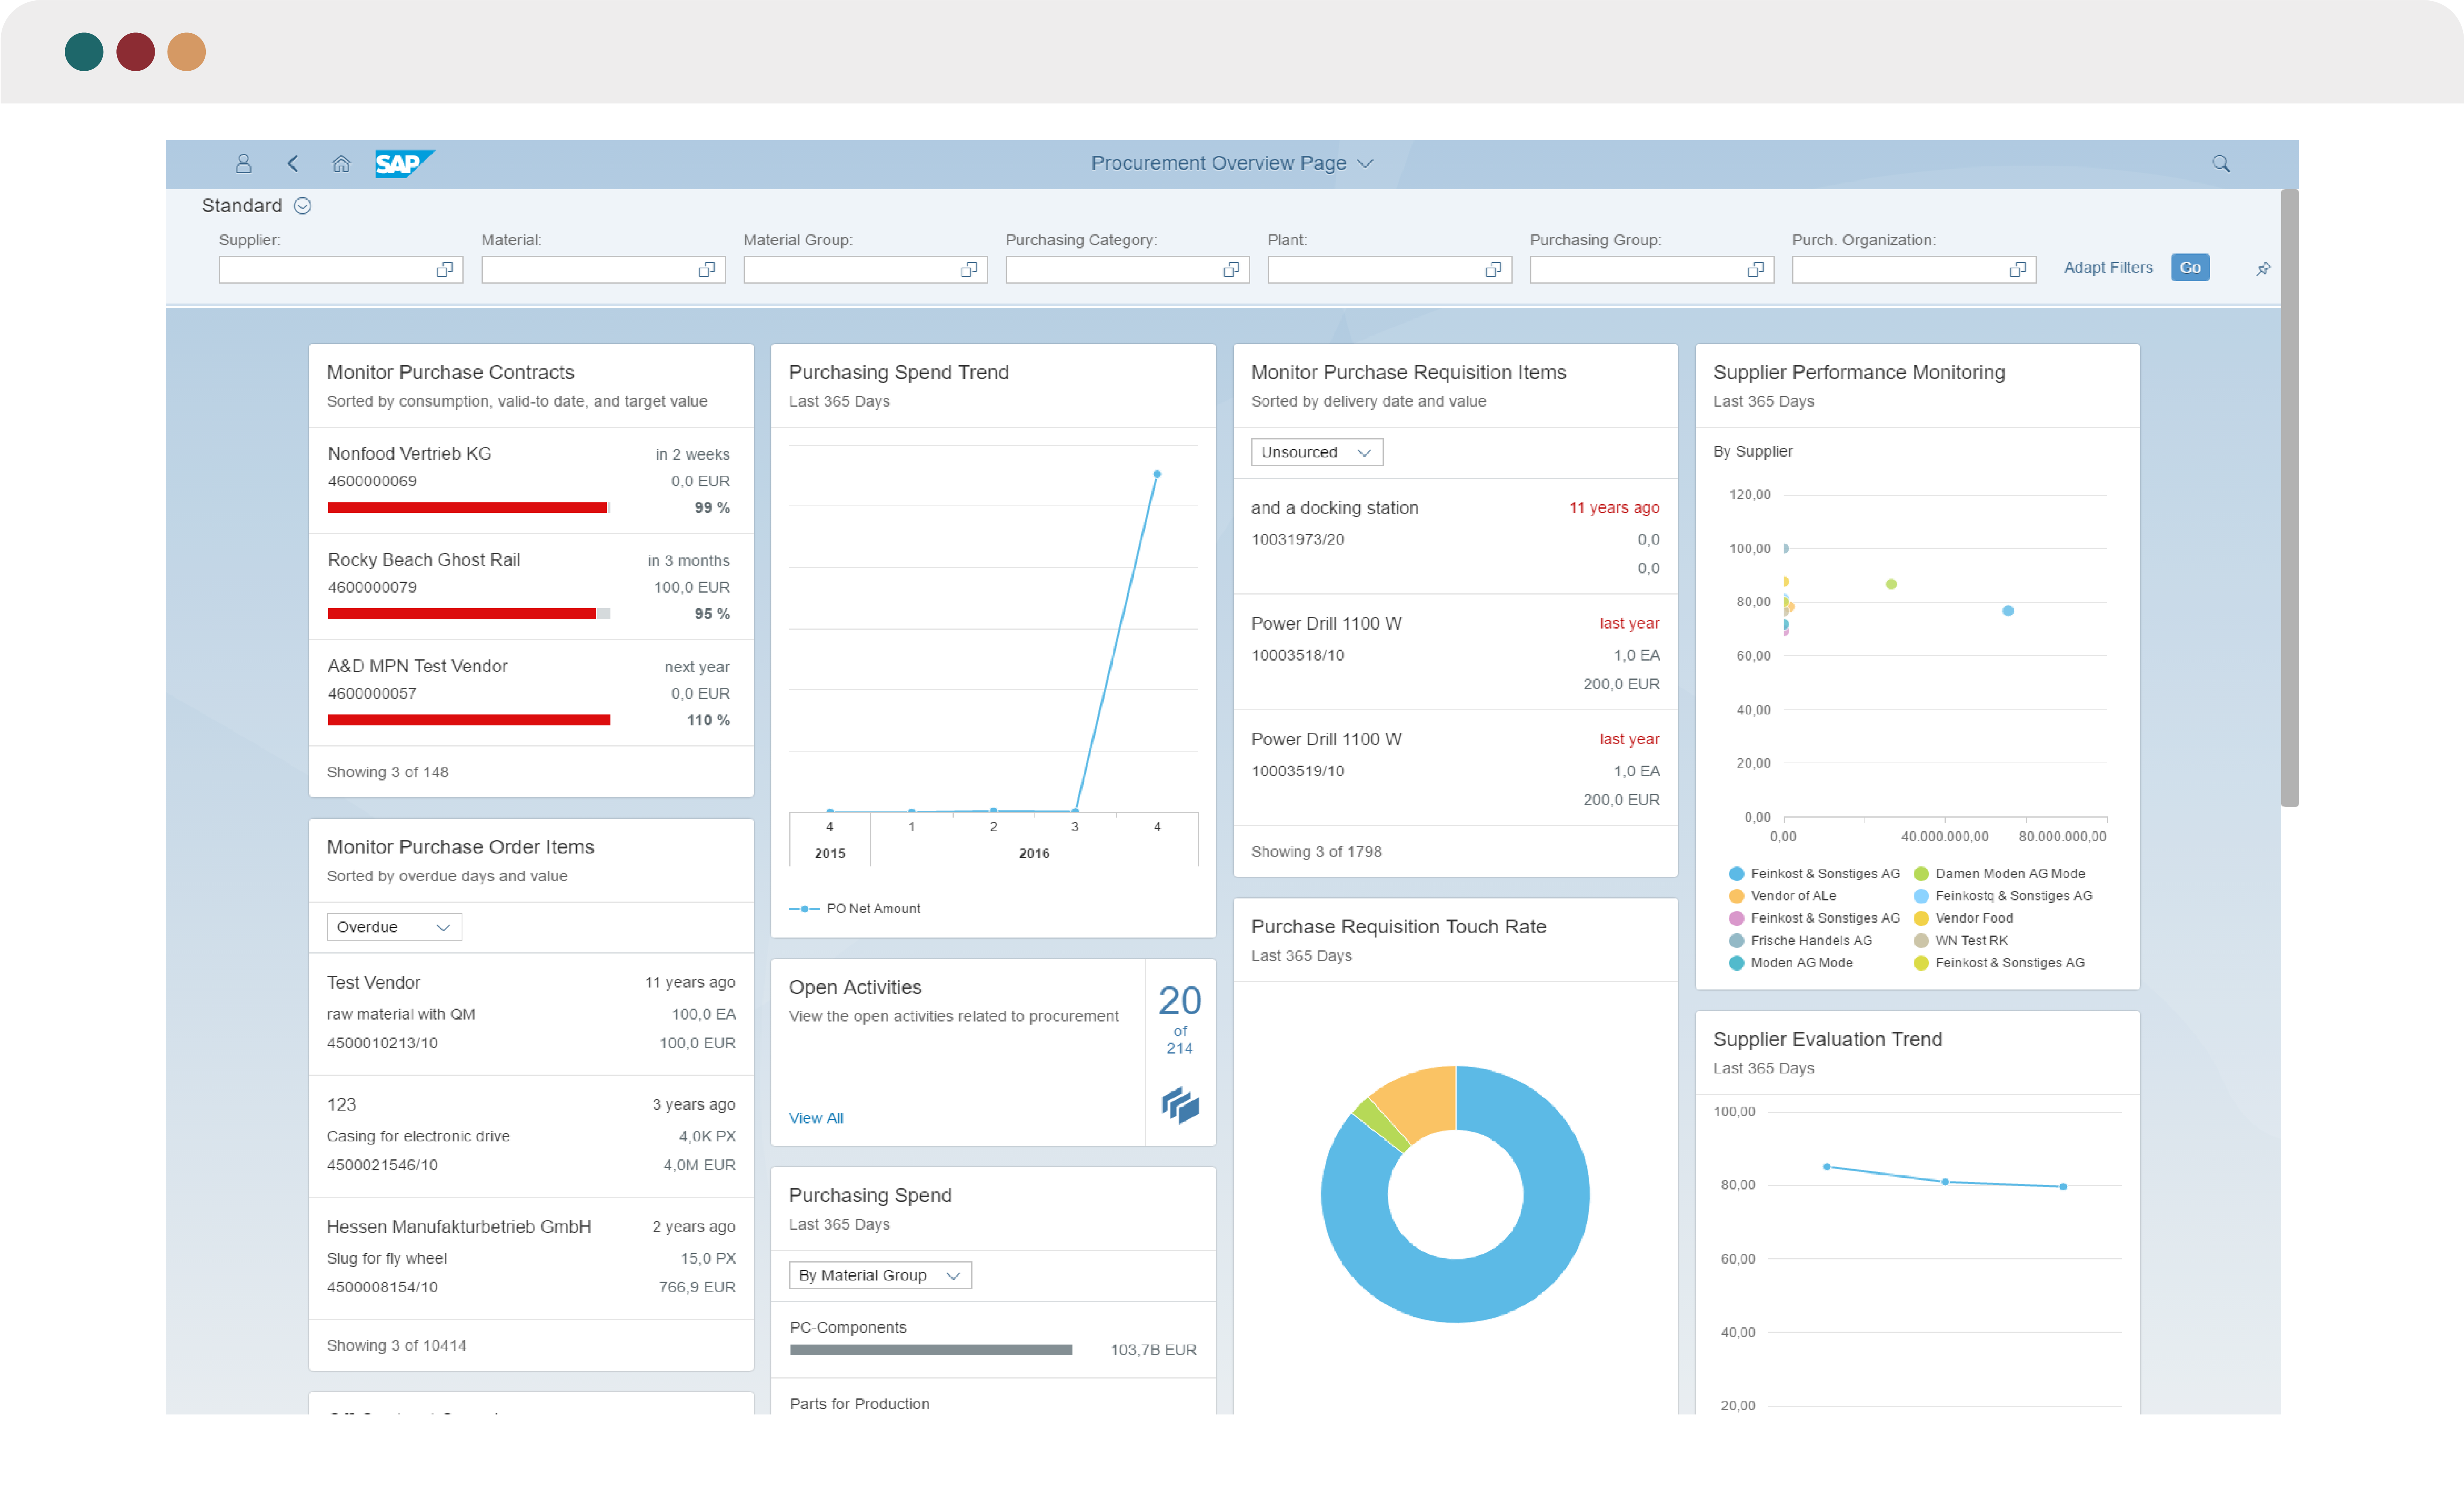
Task: Open value help for Purchasing Group field
Action: pyautogui.click(x=1755, y=270)
